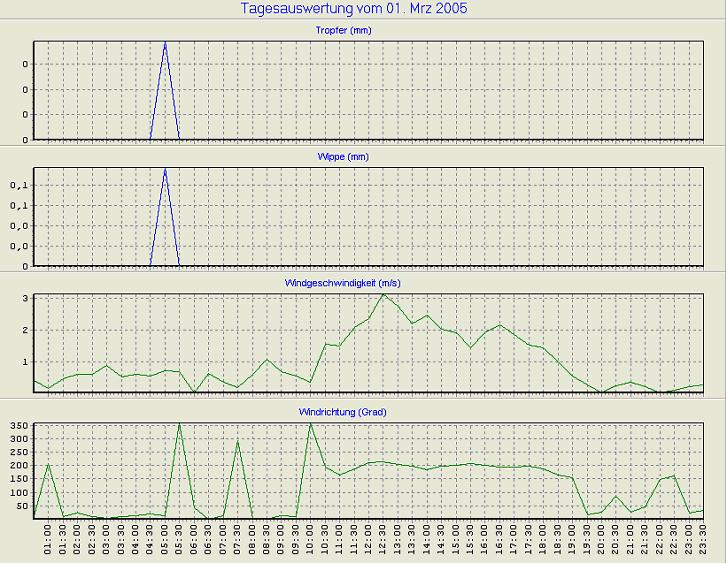Select the 'Wippe (mm)' chart heading
Screen dimensions: 726x564
click(364, 157)
